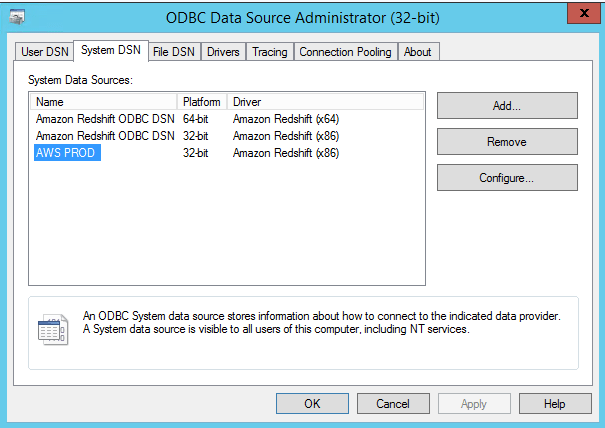Go to the Drivers tab
The width and height of the screenshot is (605, 428).
click(x=223, y=52)
